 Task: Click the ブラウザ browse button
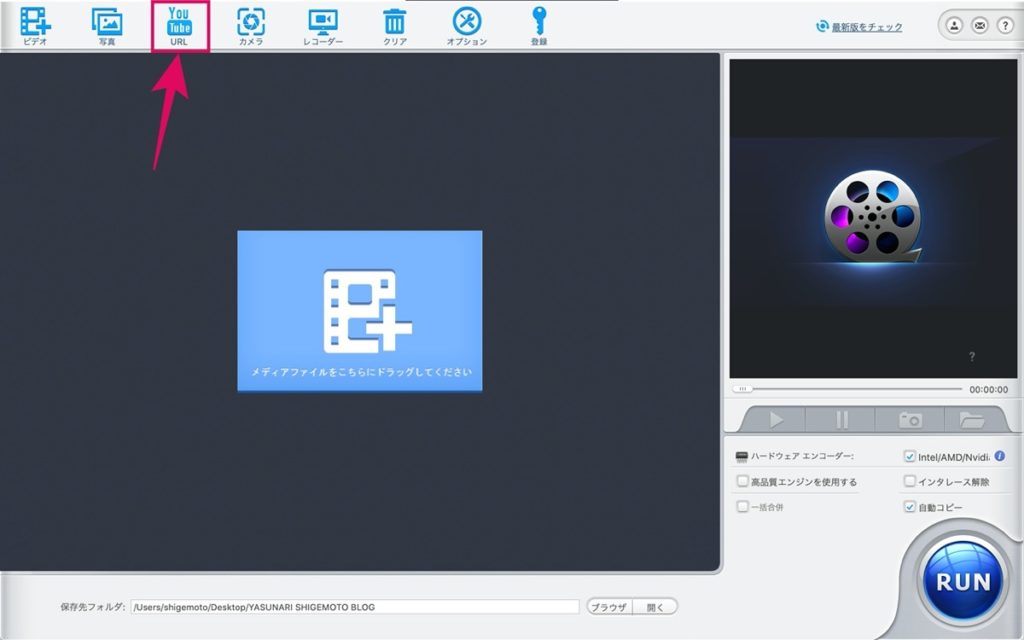pyautogui.click(x=609, y=607)
